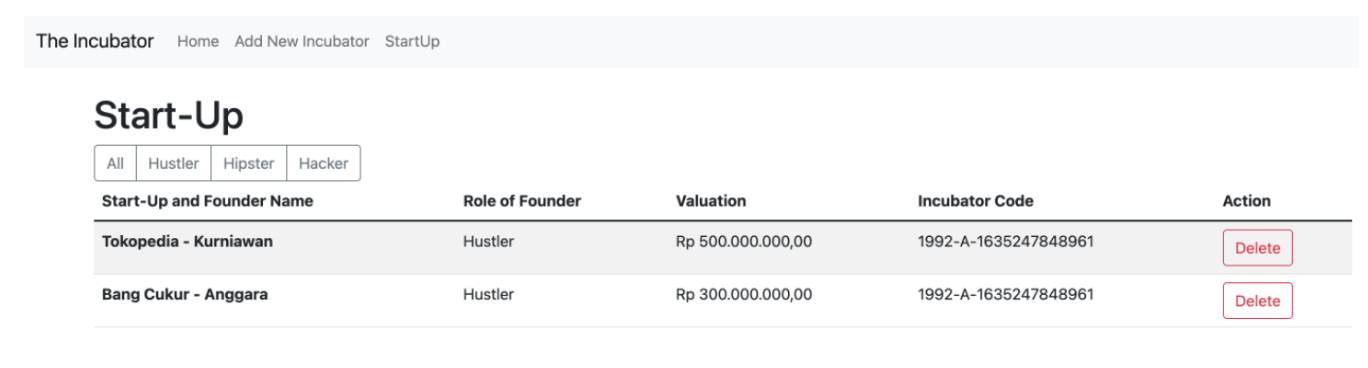Filter startups by Hacker role
Viewport: 1368px width, 368px height.
coord(324,163)
